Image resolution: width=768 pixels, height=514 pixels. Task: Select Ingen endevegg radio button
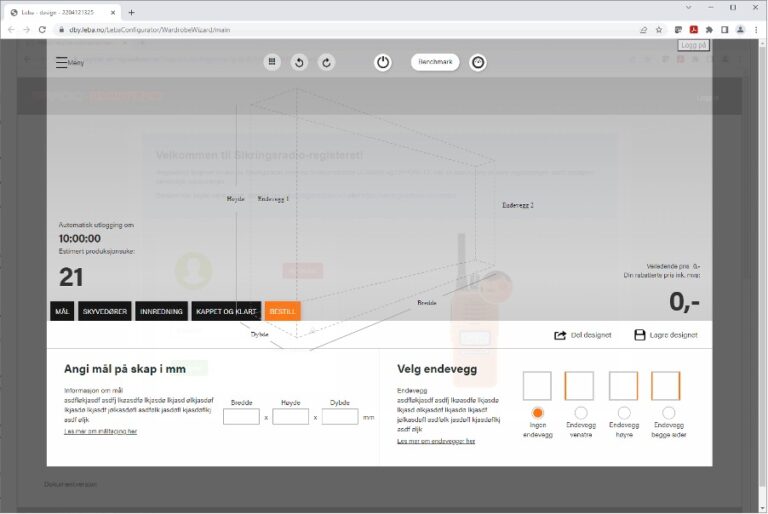(537, 413)
